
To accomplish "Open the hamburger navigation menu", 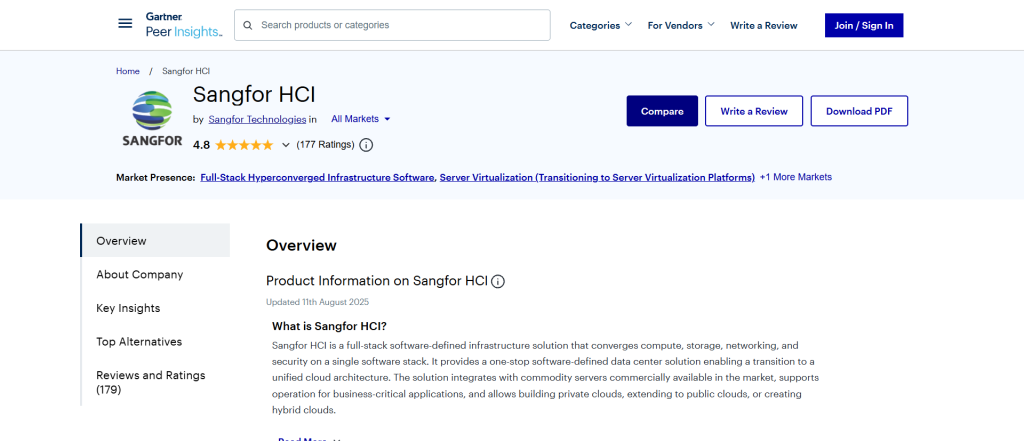I will (x=125, y=24).
